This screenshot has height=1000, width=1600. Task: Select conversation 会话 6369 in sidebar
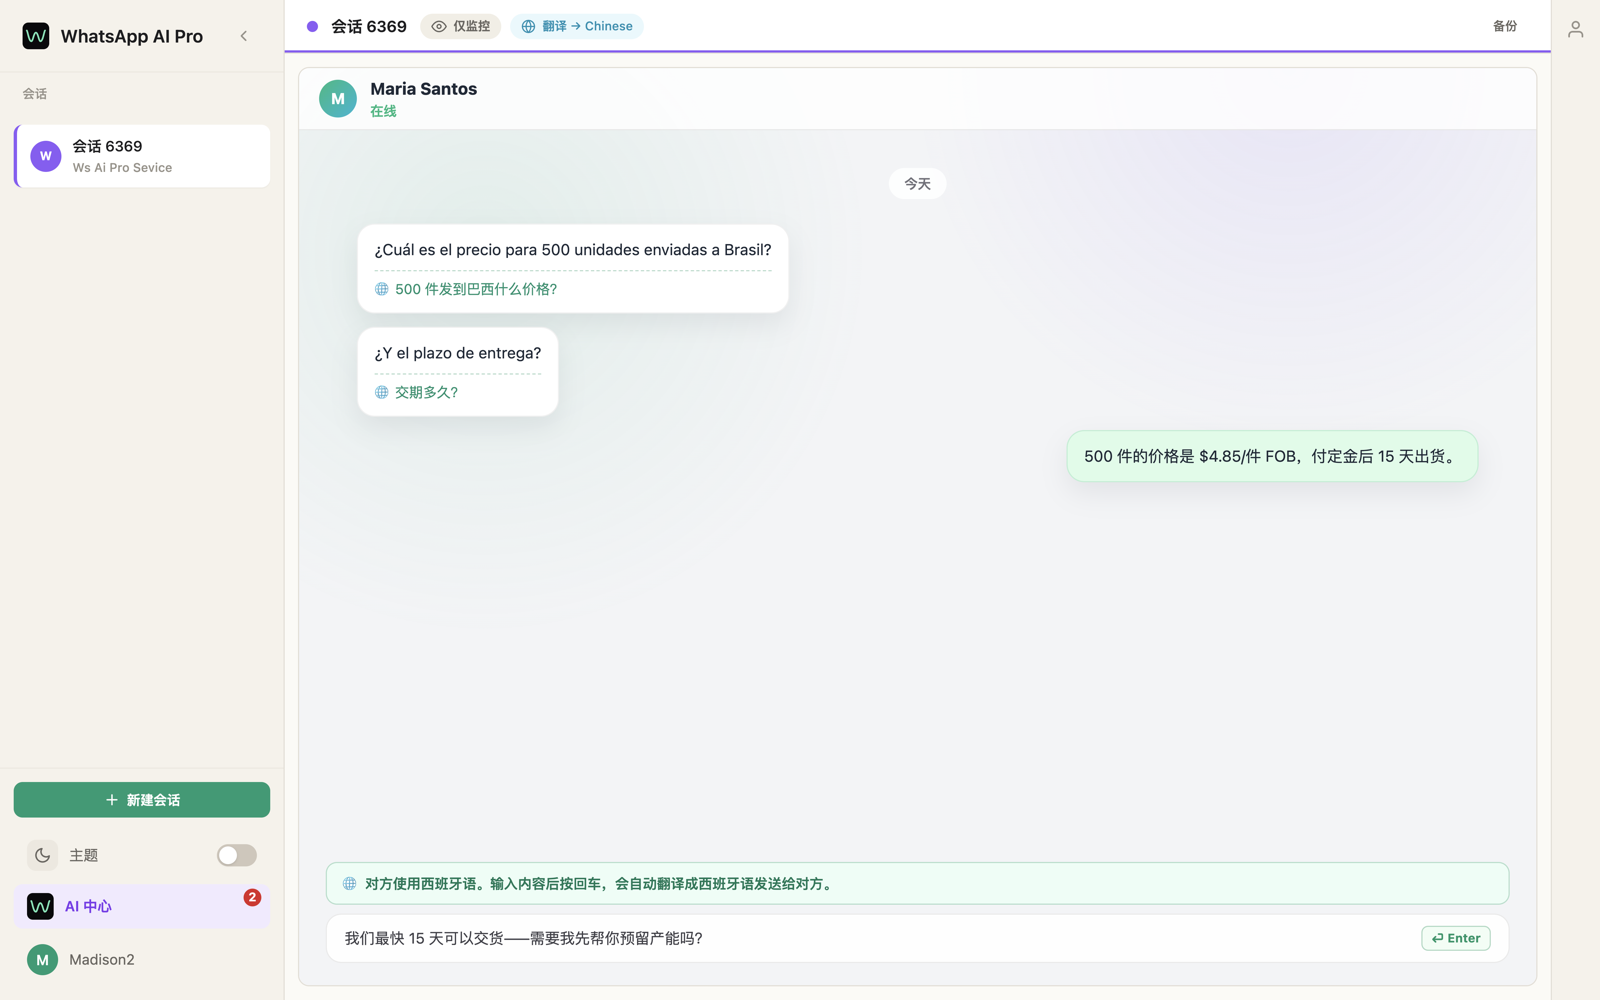pyautogui.click(x=142, y=156)
